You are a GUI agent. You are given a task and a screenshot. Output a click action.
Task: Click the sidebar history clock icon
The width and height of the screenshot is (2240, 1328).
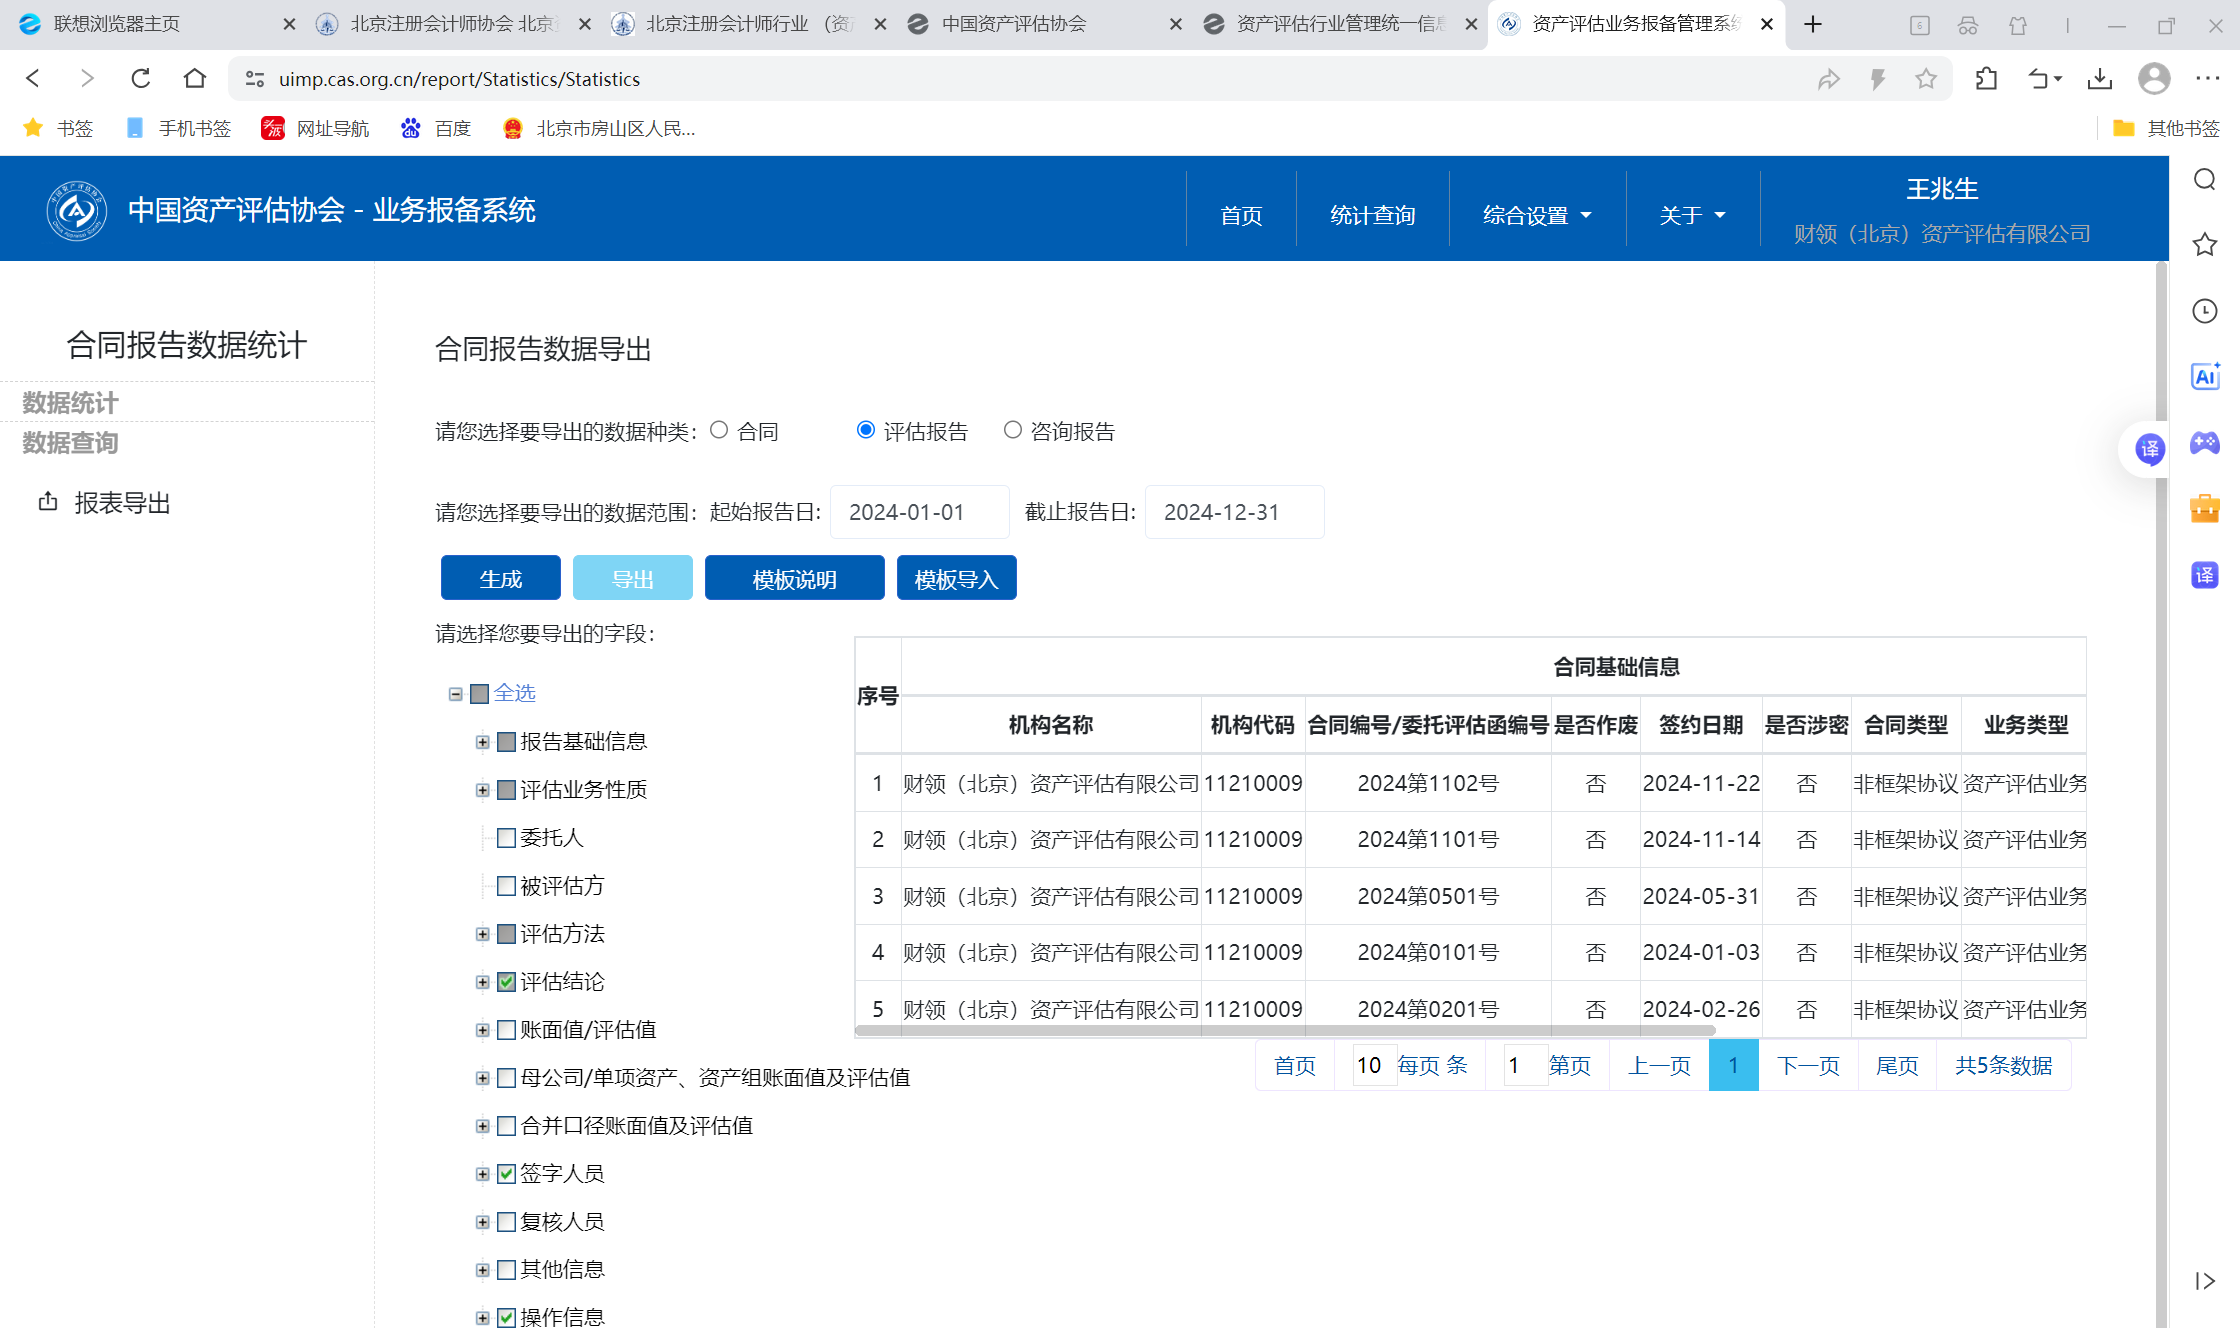pos(2205,311)
